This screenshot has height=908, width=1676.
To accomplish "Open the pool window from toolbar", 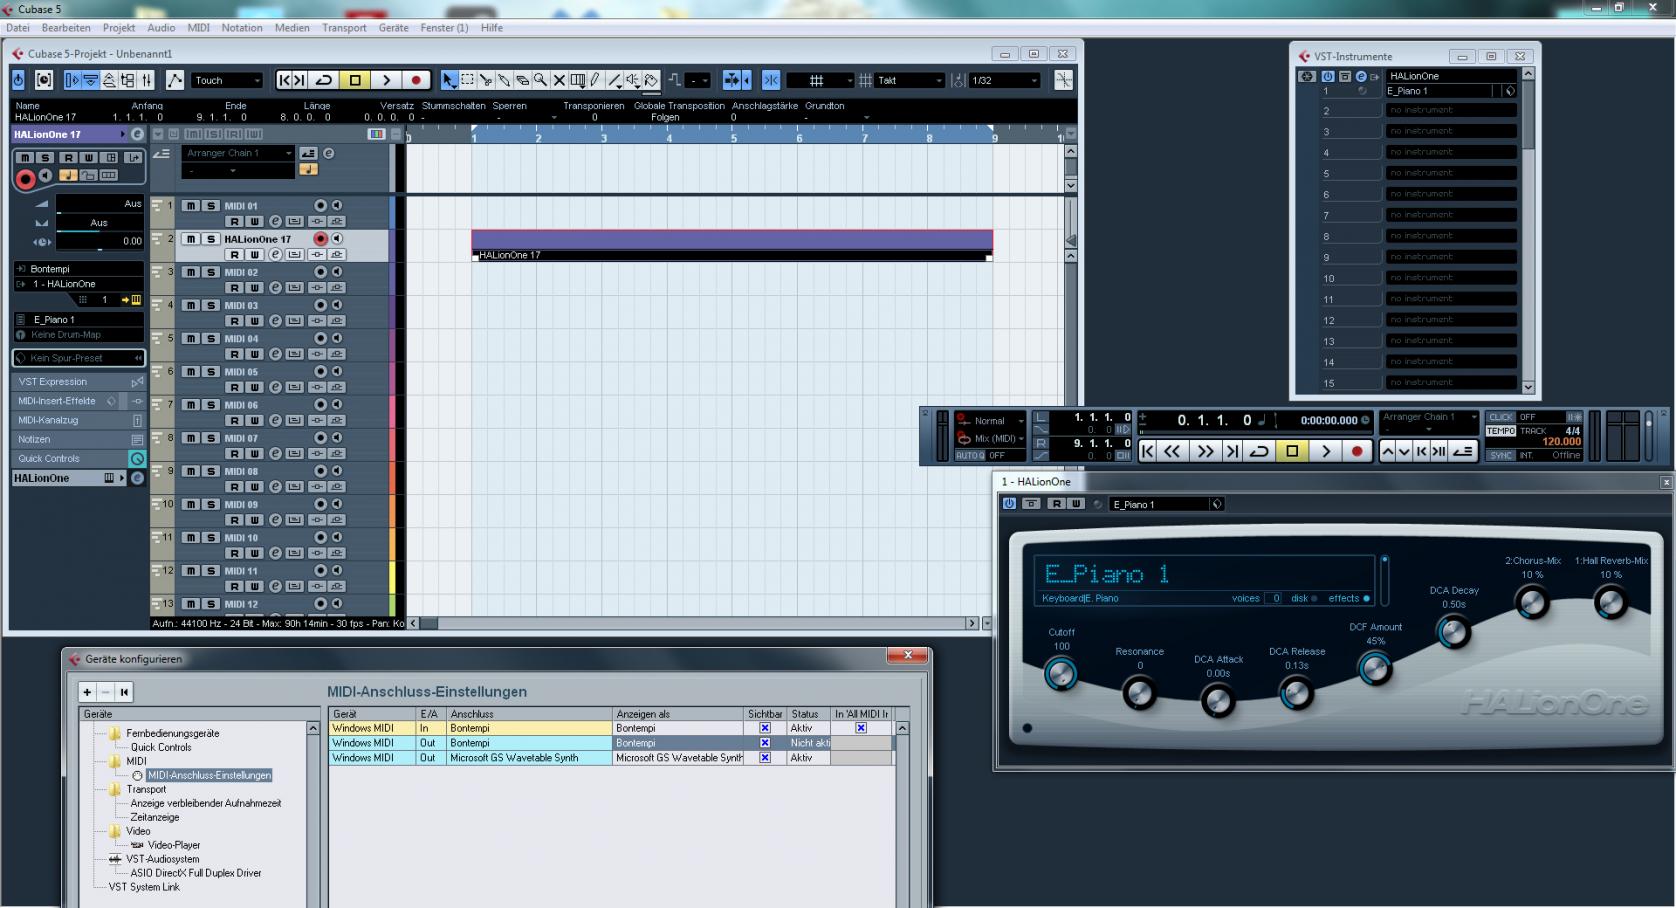I will (127, 80).
